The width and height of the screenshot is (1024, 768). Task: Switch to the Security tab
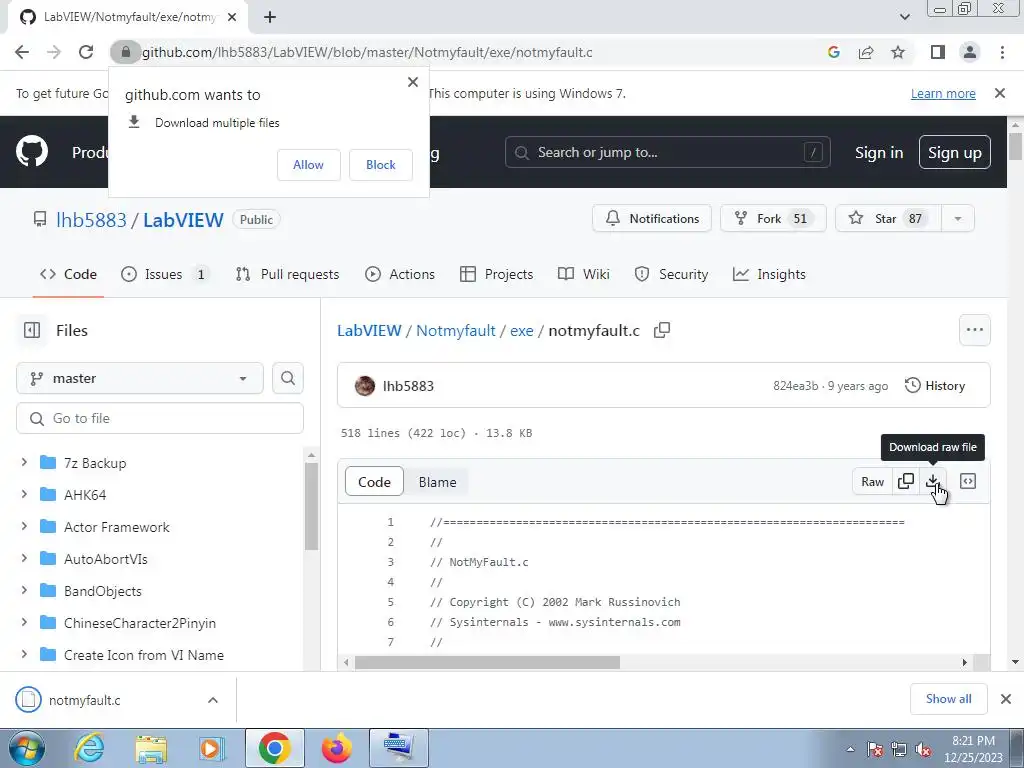pyautogui.click(x=671, y=274)
